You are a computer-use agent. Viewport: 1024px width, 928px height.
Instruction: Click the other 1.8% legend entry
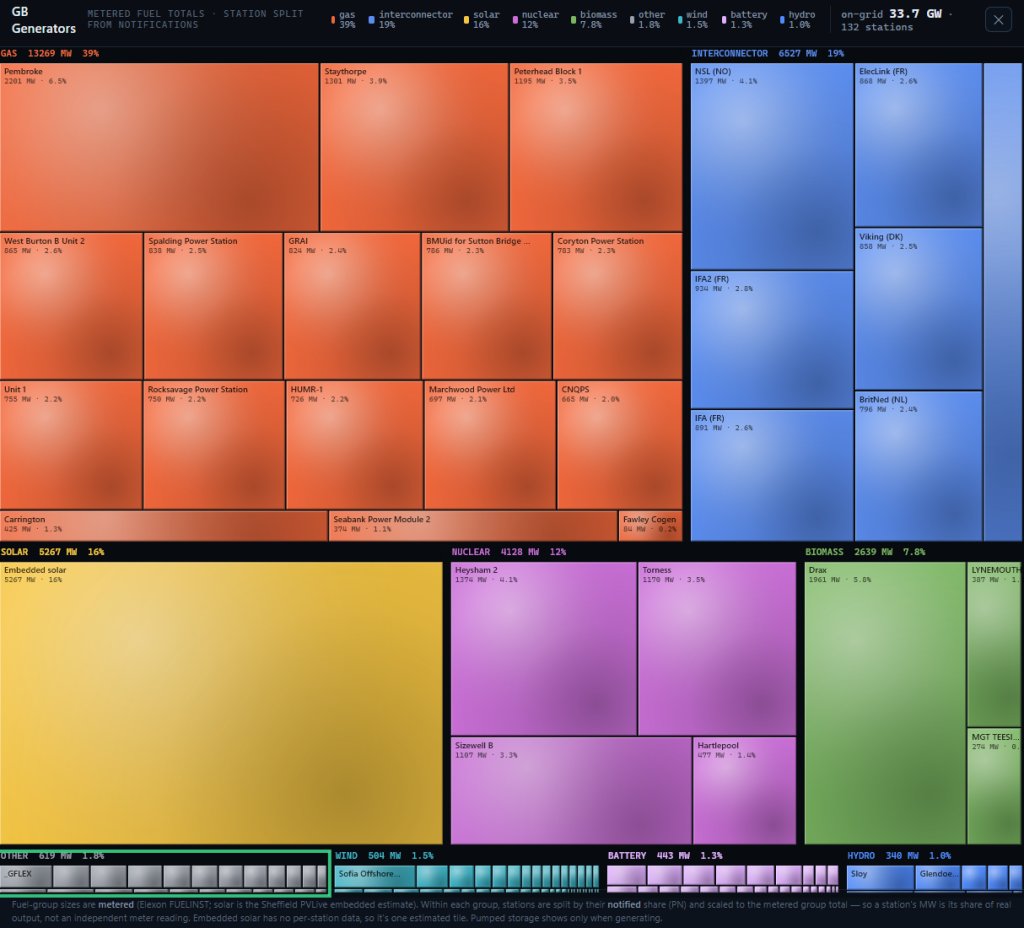pyautogui.click(x=647, y=20)
